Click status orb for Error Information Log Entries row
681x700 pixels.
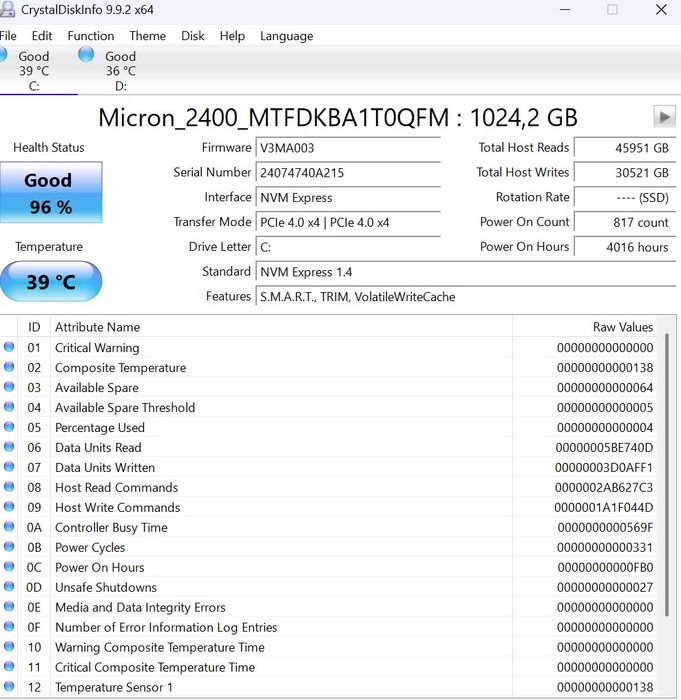point(9,626)
